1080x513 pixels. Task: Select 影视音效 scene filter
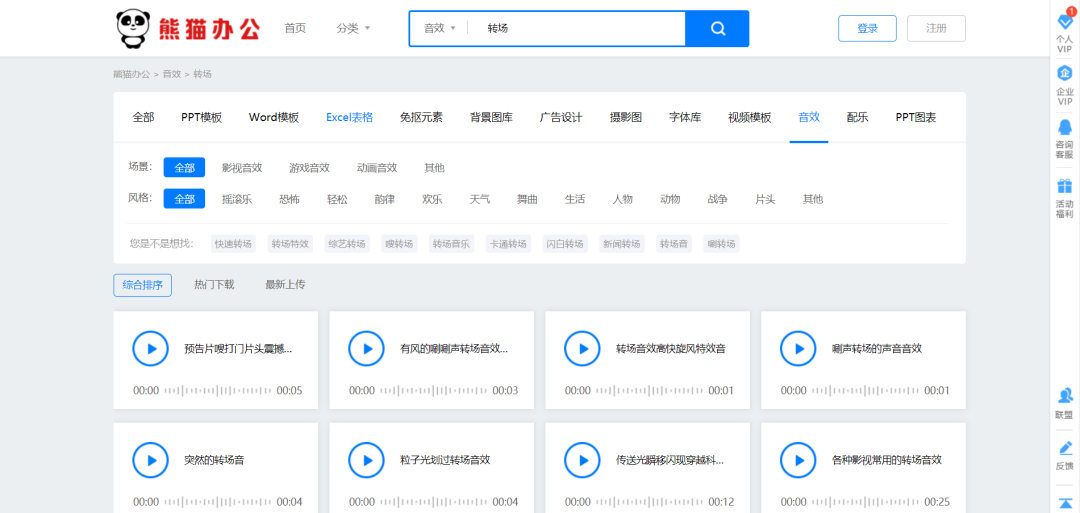242,168
